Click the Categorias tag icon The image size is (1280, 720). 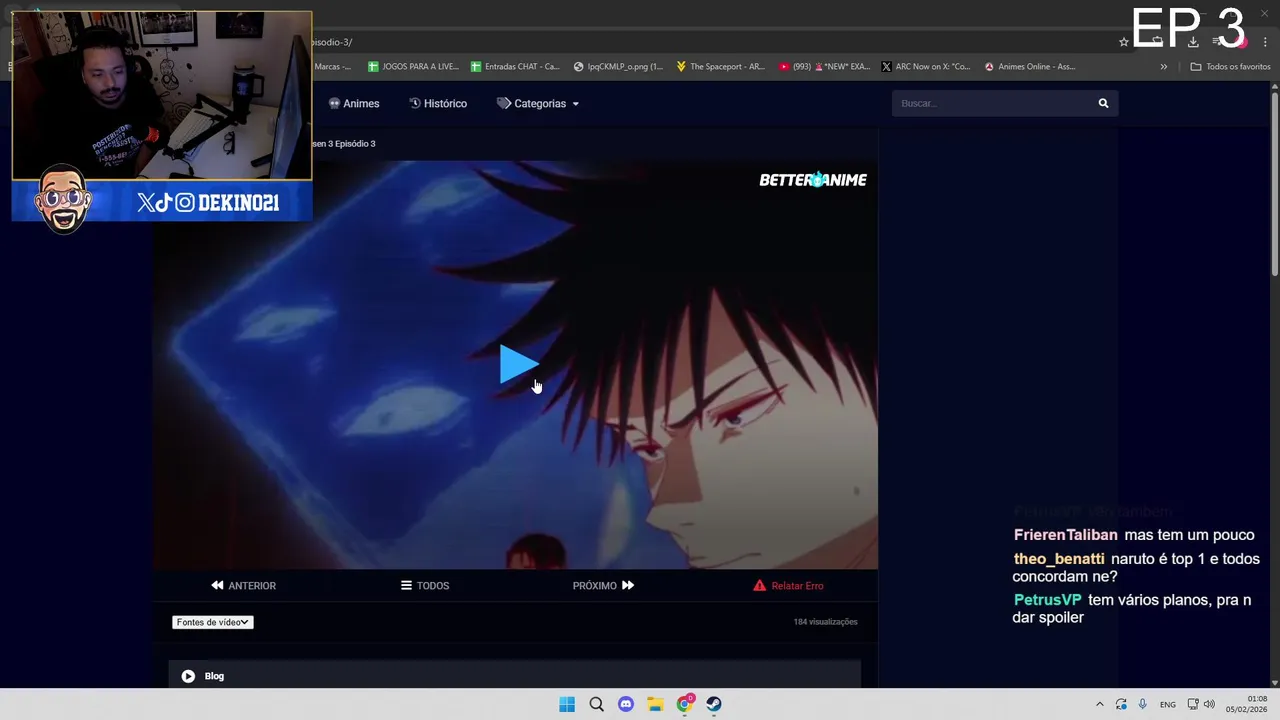point(504,103)
